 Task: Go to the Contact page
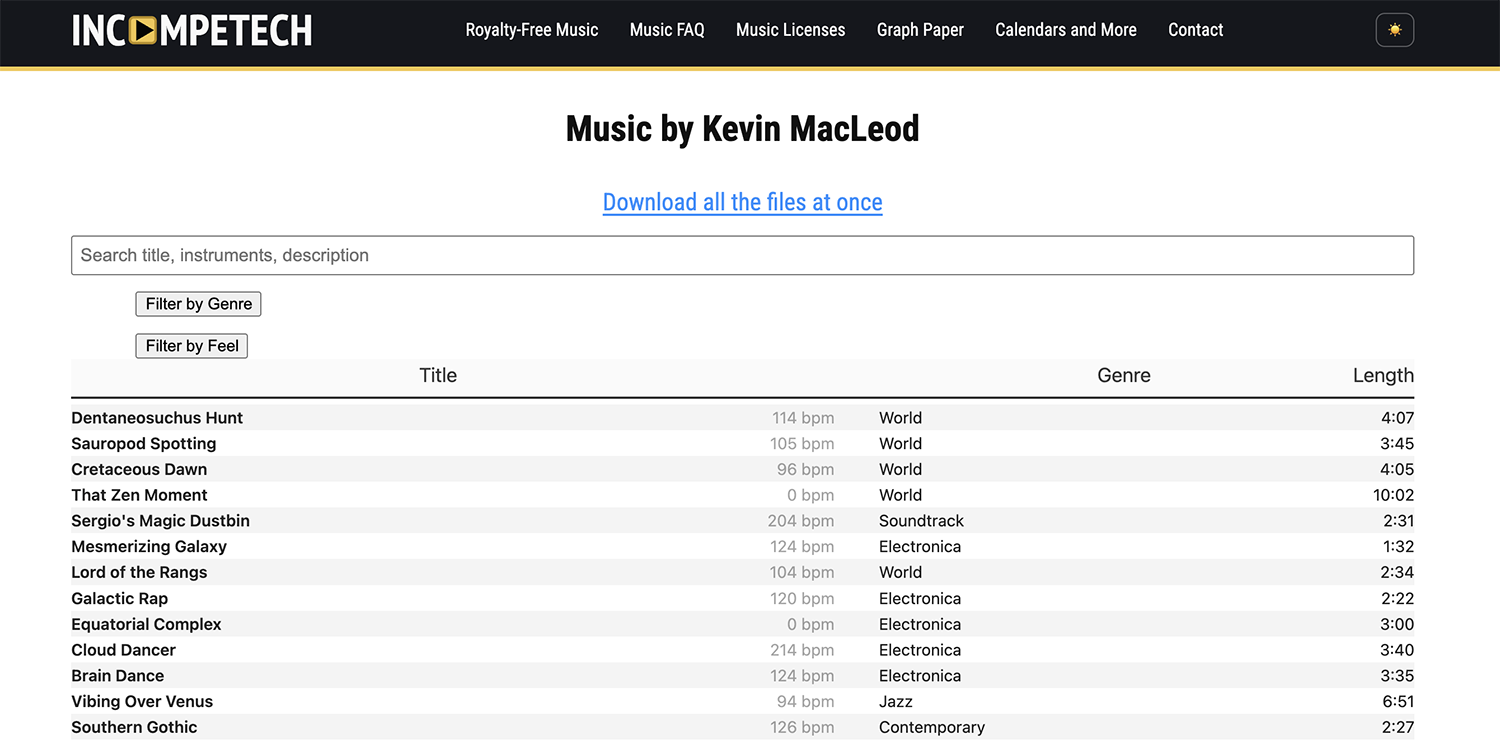pos(1196,30)
